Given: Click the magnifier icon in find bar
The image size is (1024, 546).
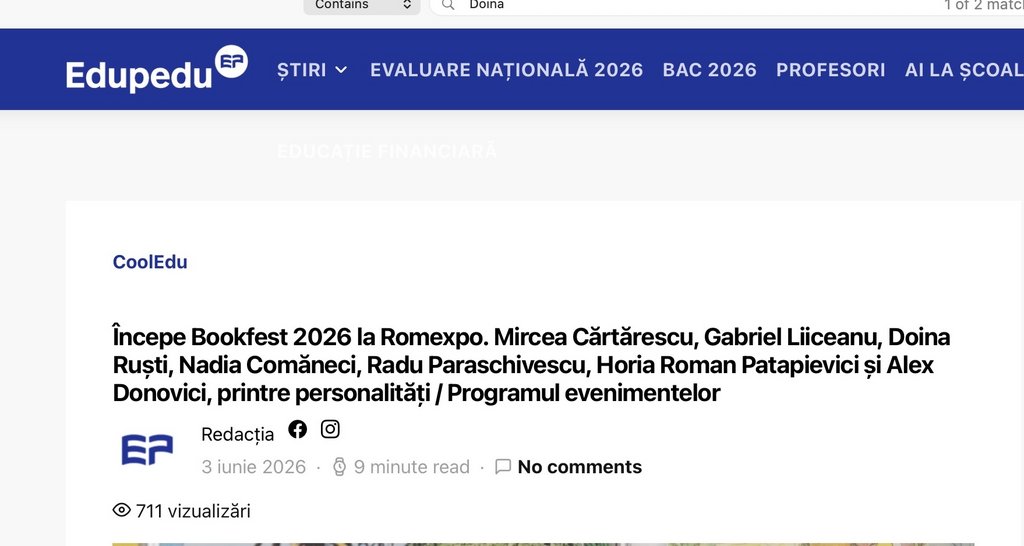Looking at the screenshot, I should point(448,5).
